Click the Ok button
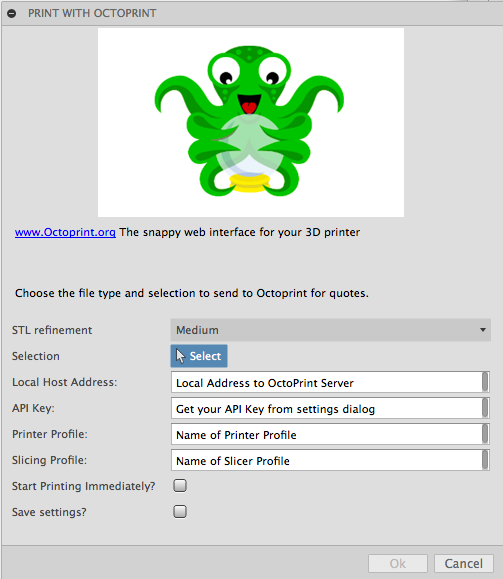 point(398,563)
